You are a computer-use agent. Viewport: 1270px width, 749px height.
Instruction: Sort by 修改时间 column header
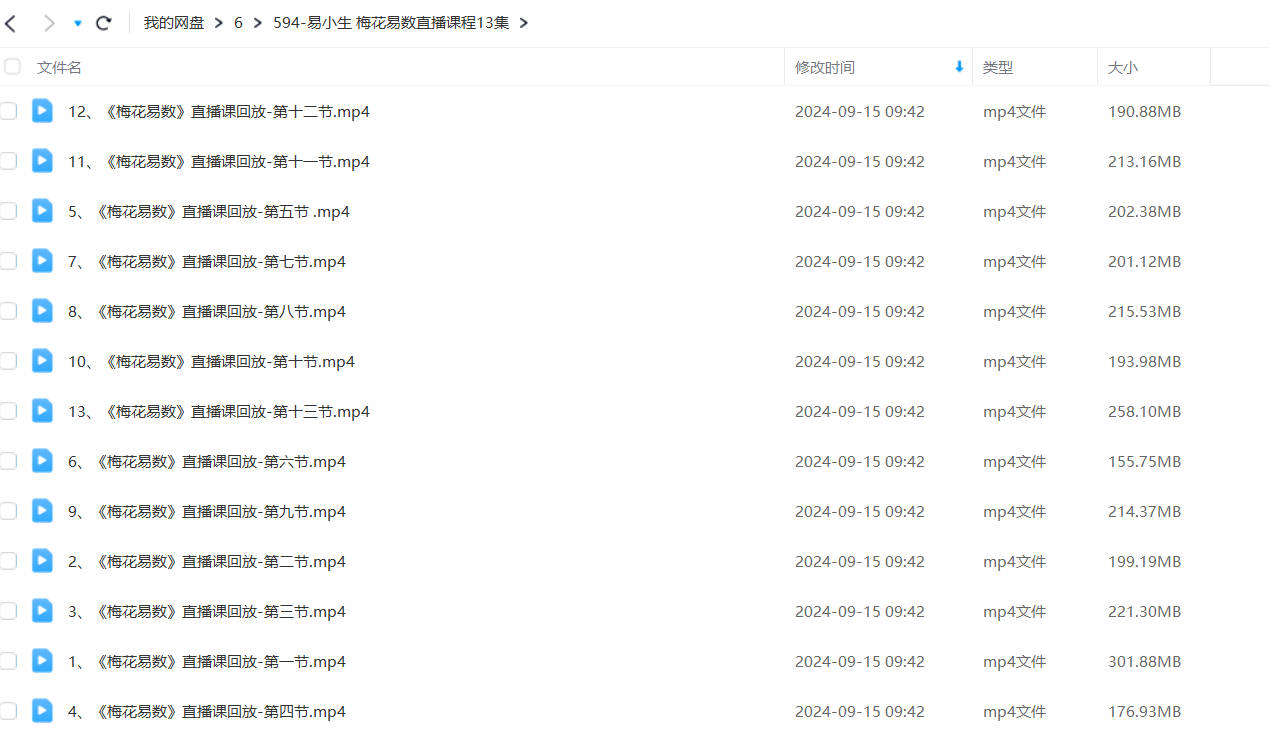pos(825,67)
